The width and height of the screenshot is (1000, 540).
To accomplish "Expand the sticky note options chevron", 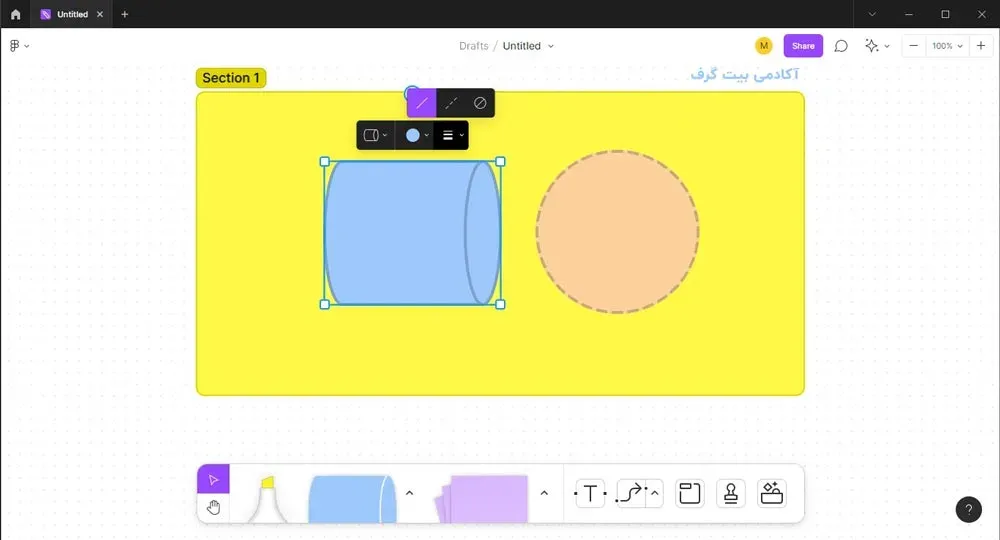I will [544, 493].
